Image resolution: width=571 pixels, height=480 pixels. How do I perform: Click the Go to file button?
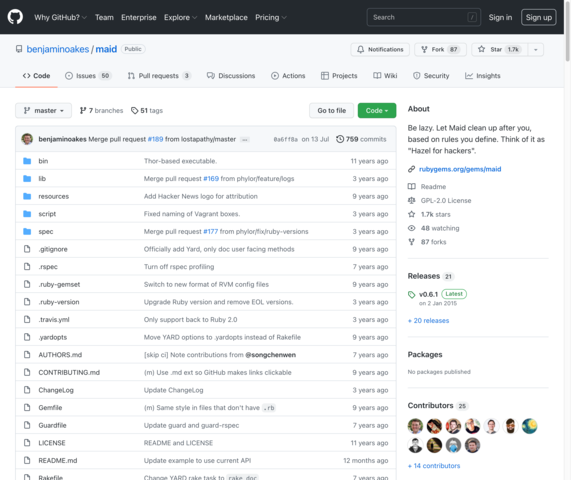point(331,110)
